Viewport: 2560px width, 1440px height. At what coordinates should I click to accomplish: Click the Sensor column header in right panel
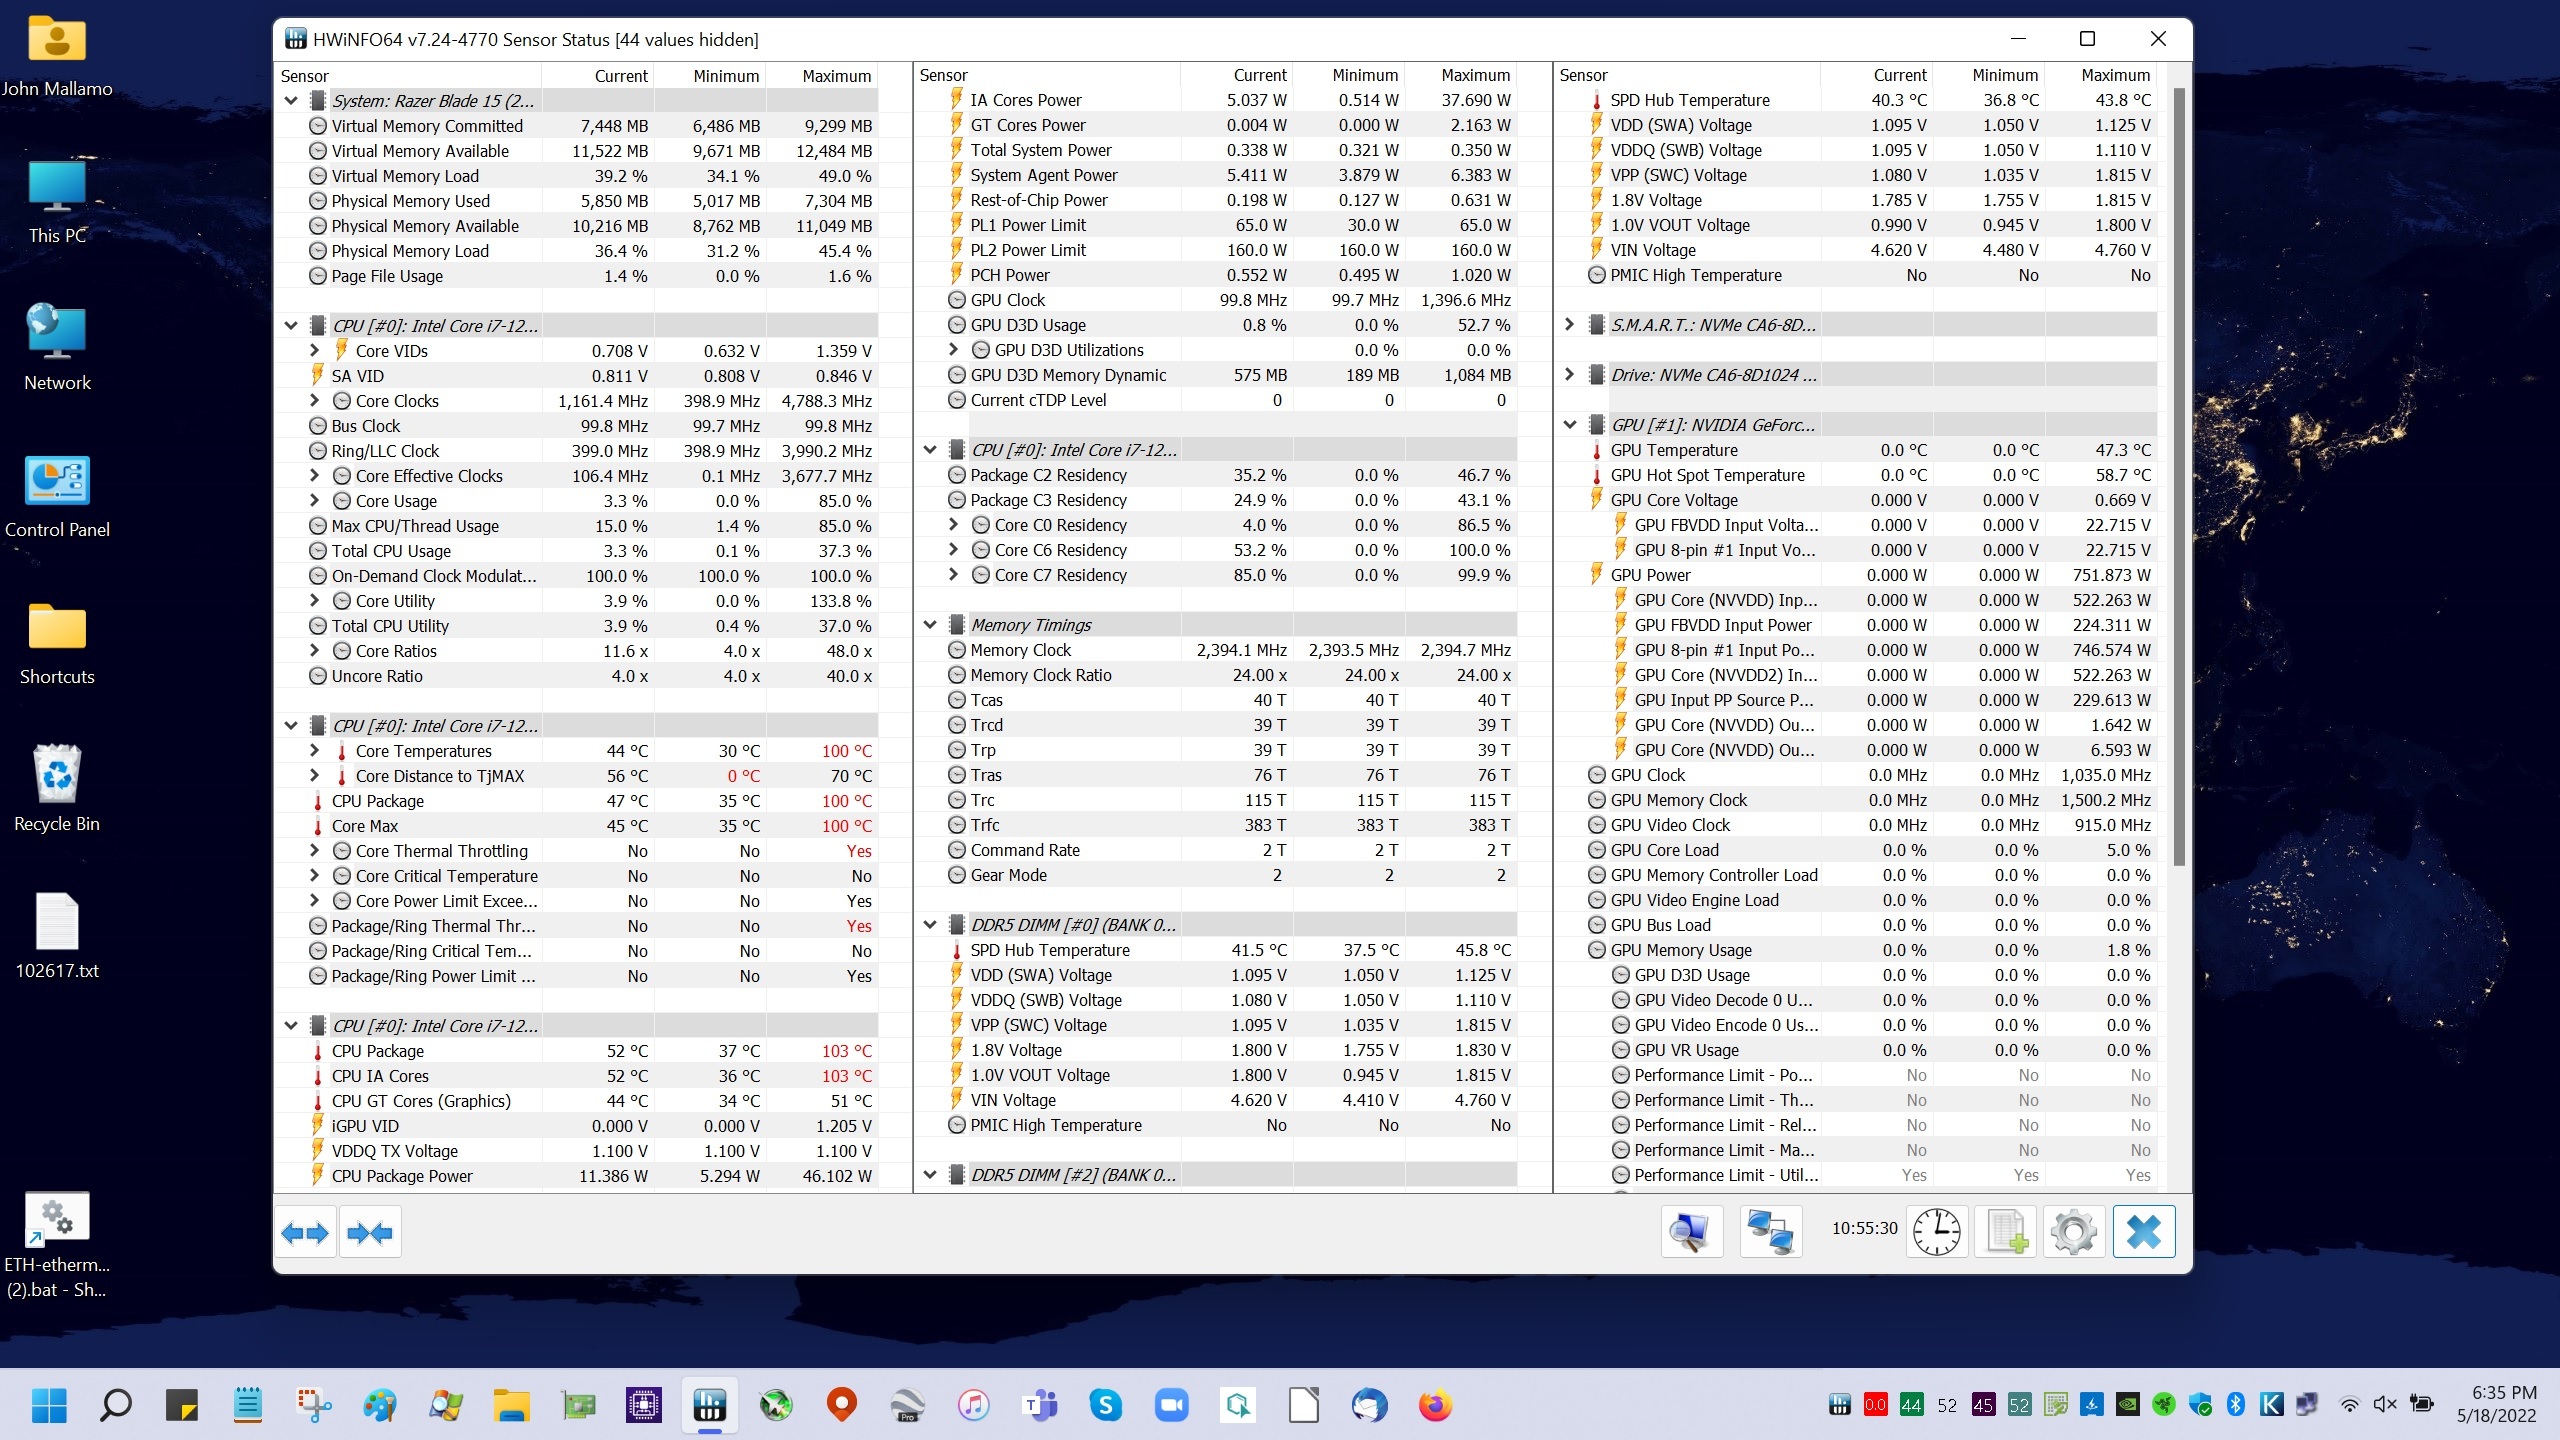point(1687,75)
